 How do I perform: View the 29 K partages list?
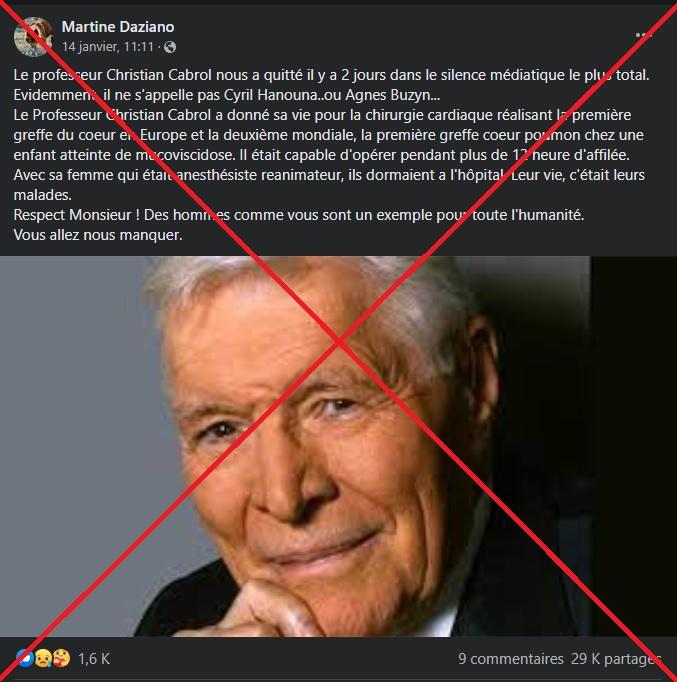616,659
